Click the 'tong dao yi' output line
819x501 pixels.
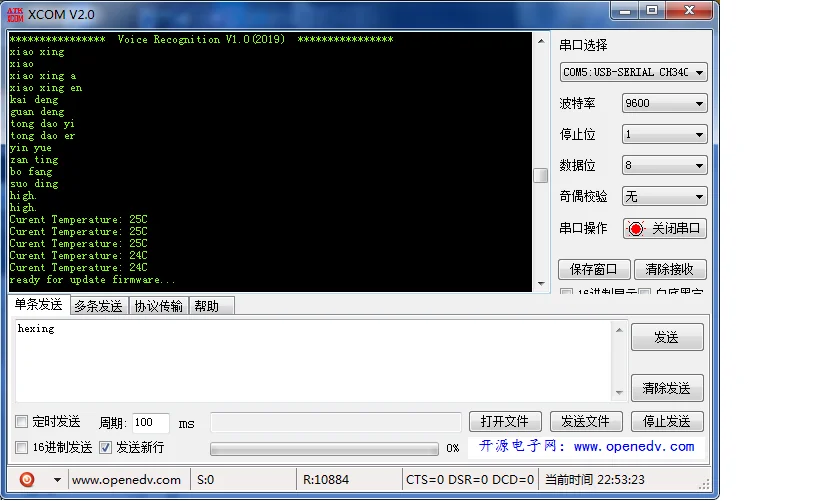tap(42, 124)
